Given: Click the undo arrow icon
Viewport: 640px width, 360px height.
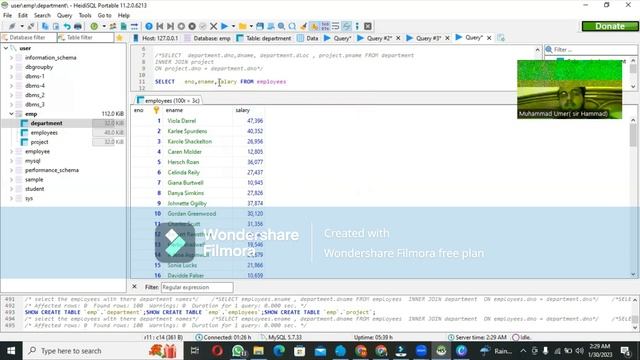Looking at the screenshot, I should (x=67, y=26).
